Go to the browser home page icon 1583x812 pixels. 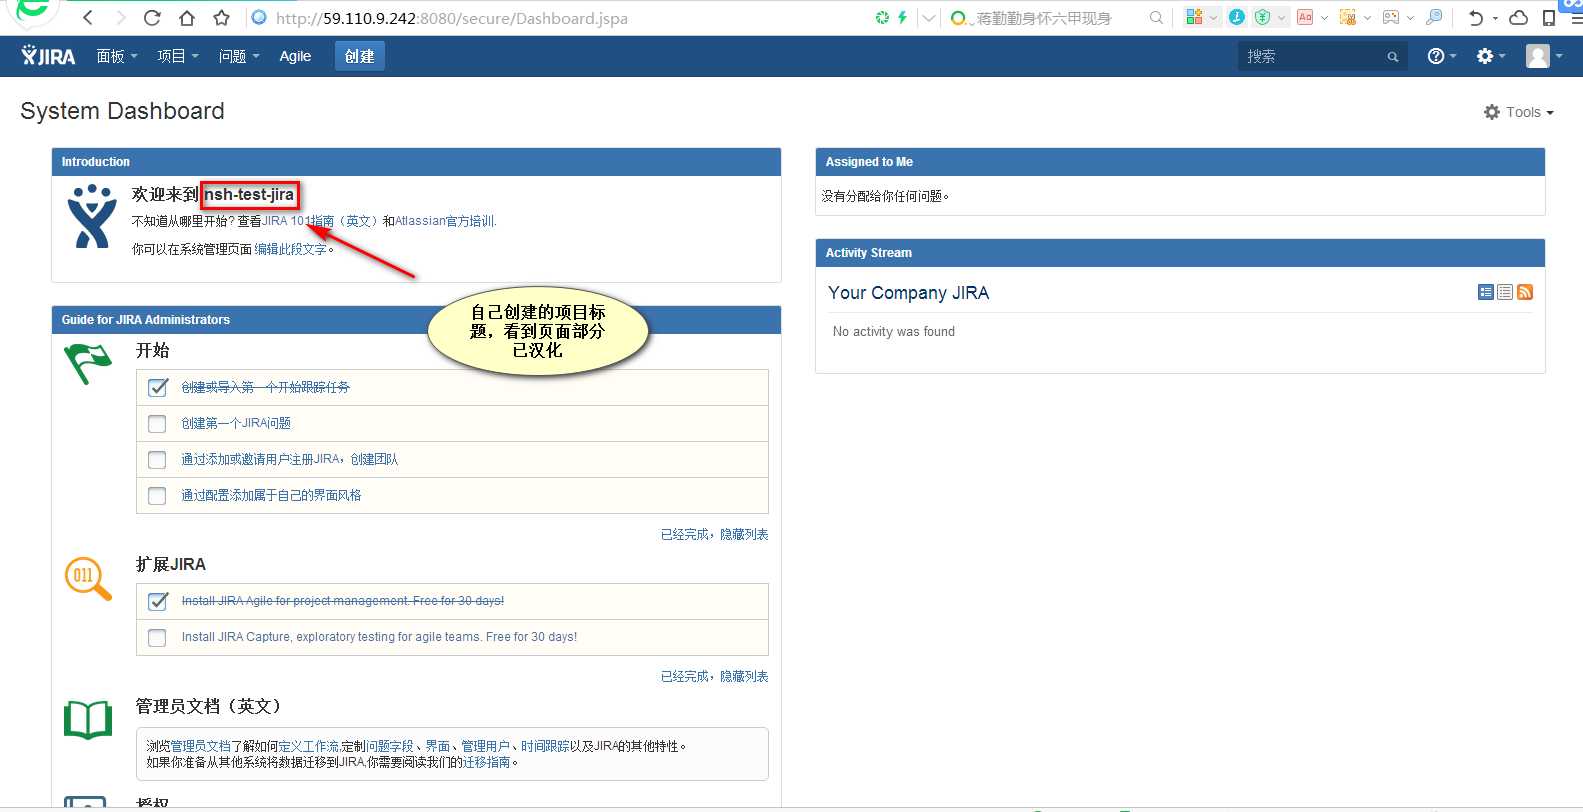point(187,18)
